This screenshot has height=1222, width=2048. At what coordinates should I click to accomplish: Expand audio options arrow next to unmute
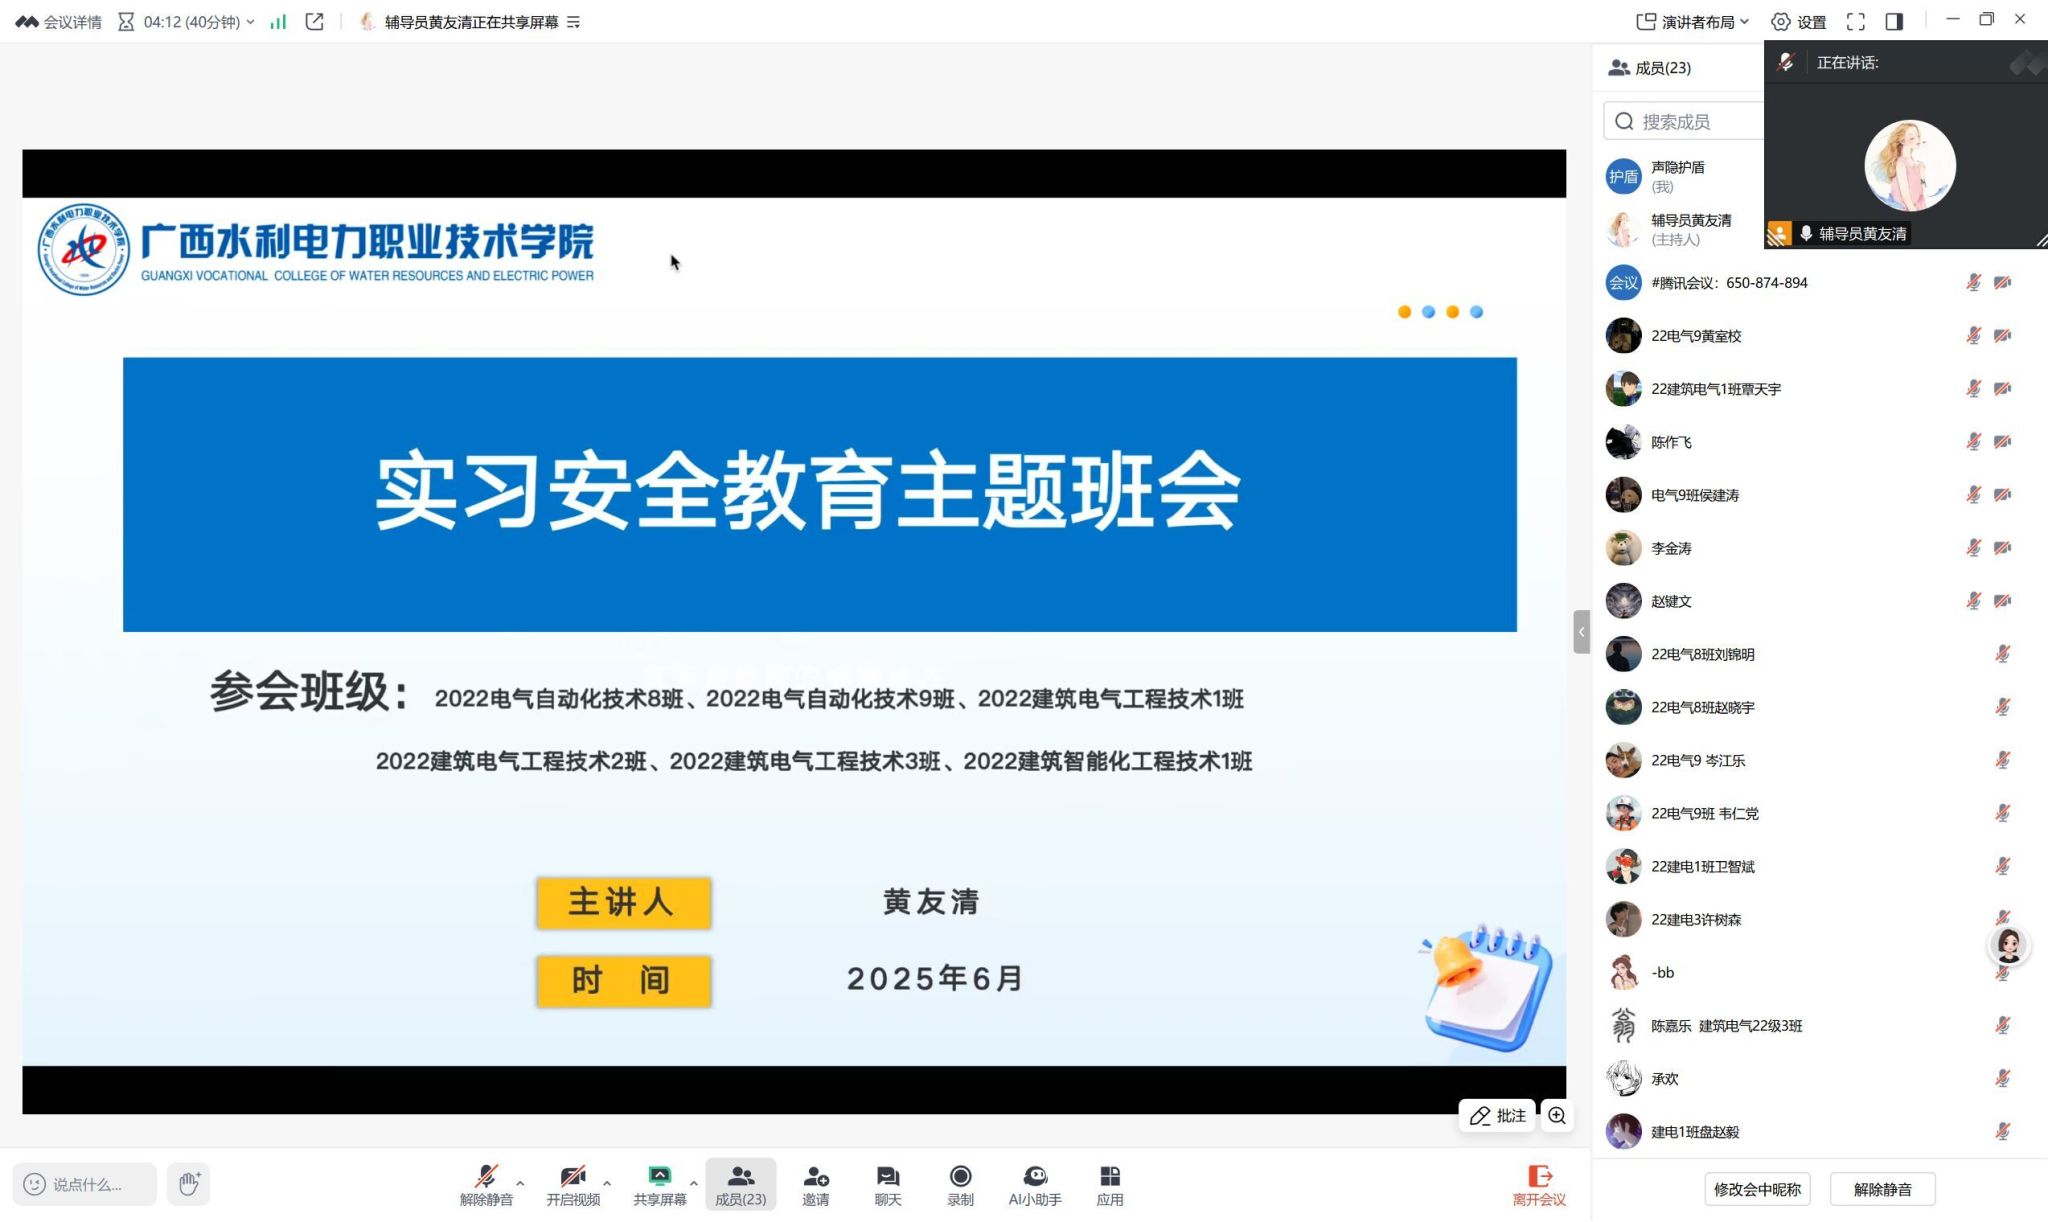(x=520, y=1183)
